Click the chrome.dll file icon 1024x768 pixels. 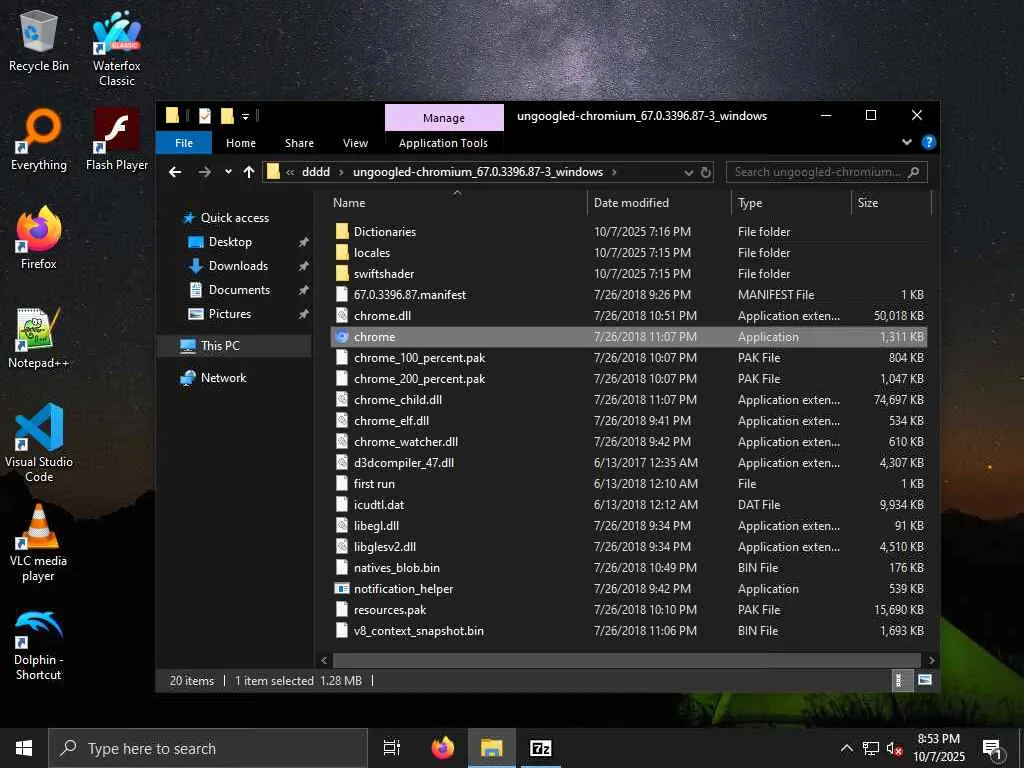342,315
